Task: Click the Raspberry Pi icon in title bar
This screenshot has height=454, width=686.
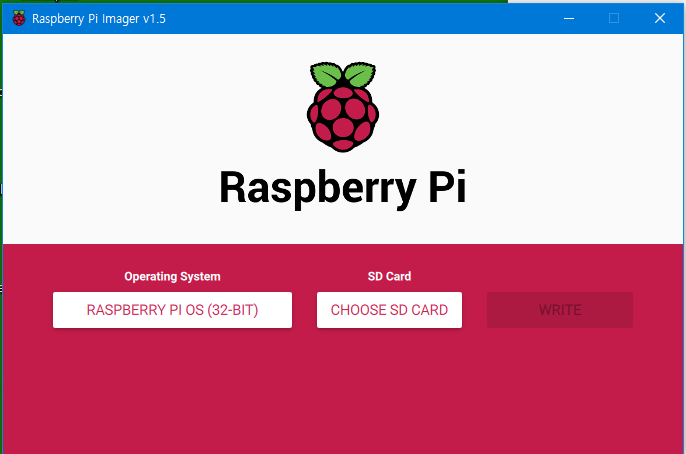Action: pos(19,18)
